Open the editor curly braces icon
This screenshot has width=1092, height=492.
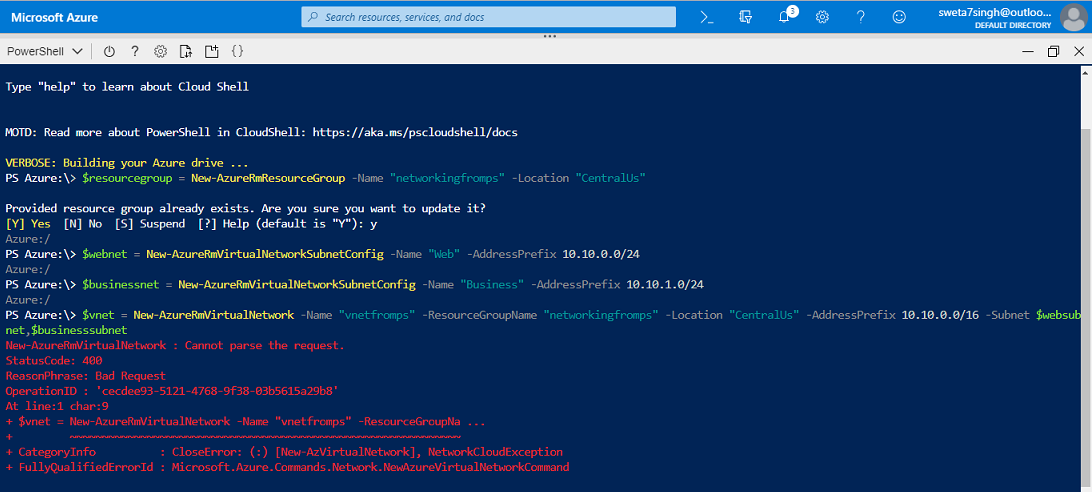237,51
